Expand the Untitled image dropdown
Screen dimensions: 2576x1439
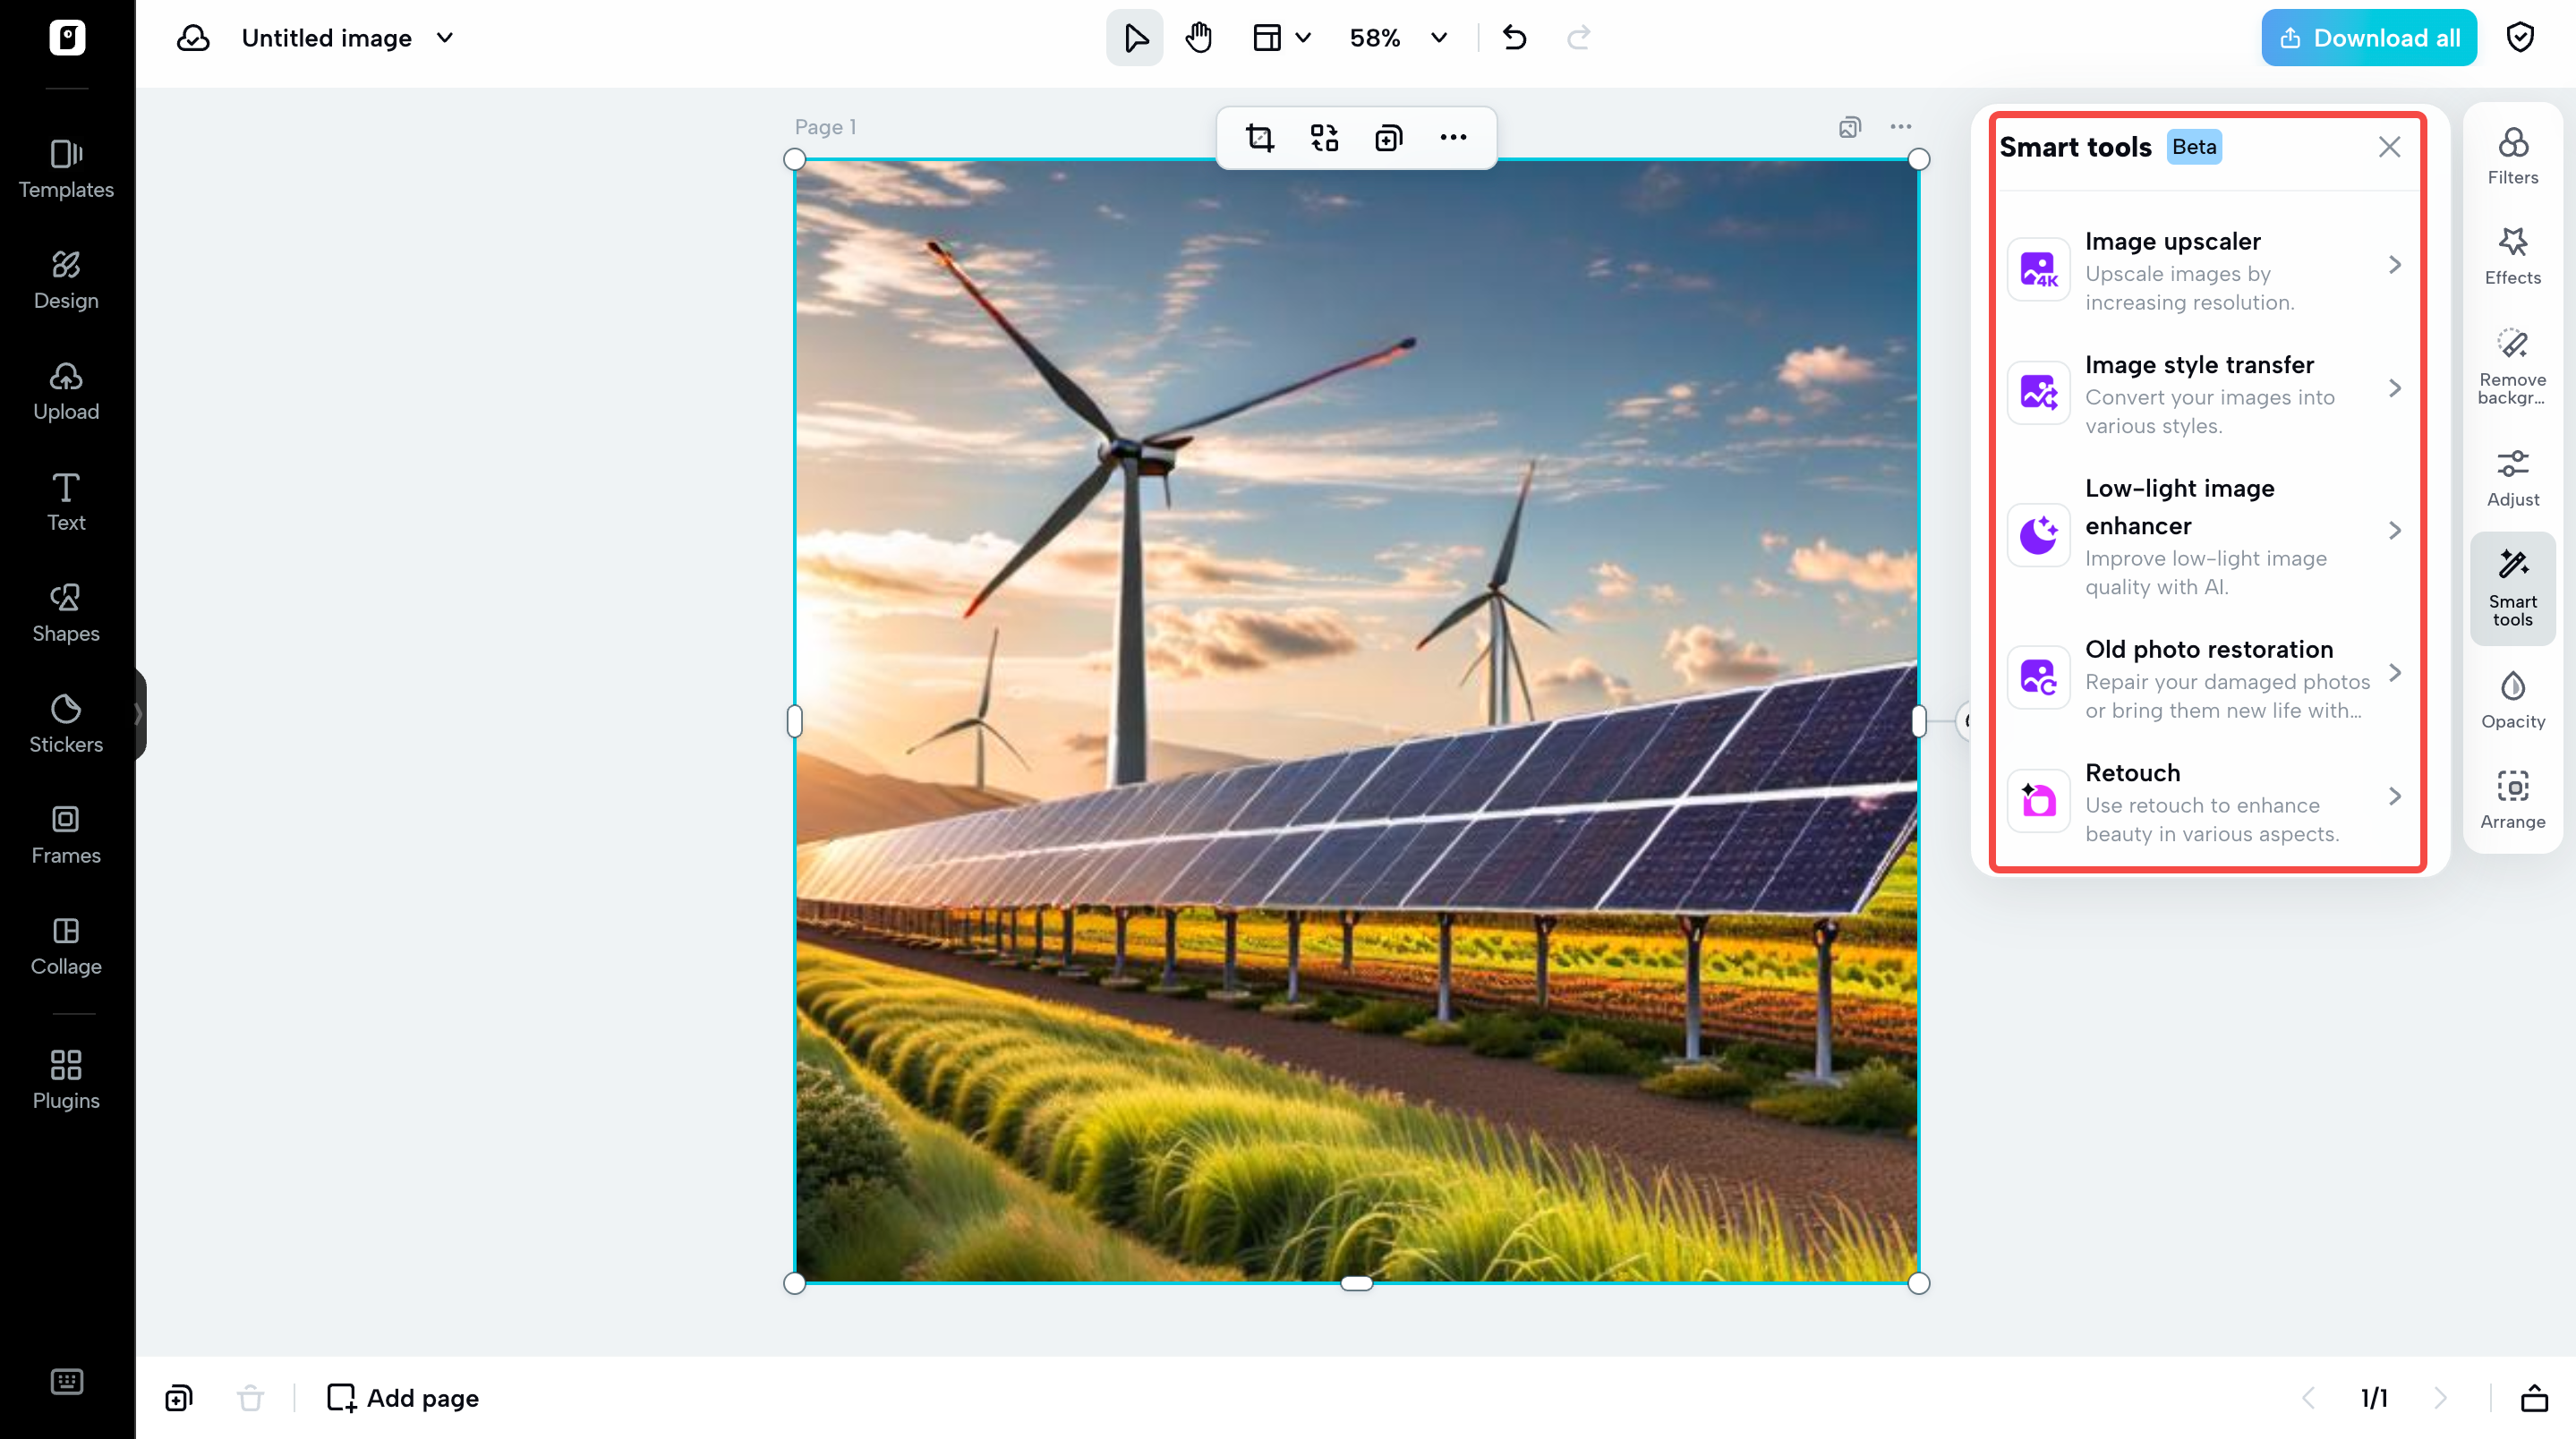(445, 38)
